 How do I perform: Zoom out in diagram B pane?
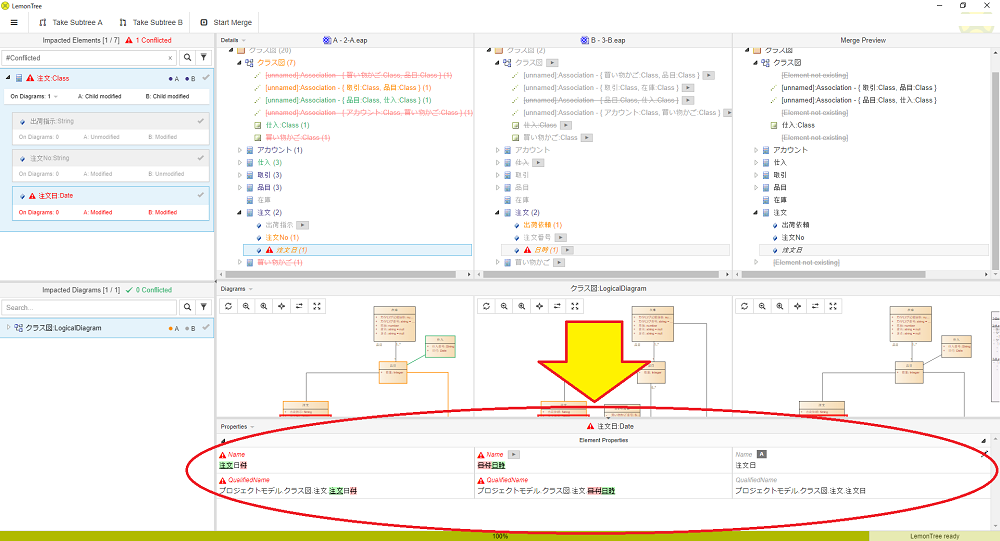[x=504, y=306]
